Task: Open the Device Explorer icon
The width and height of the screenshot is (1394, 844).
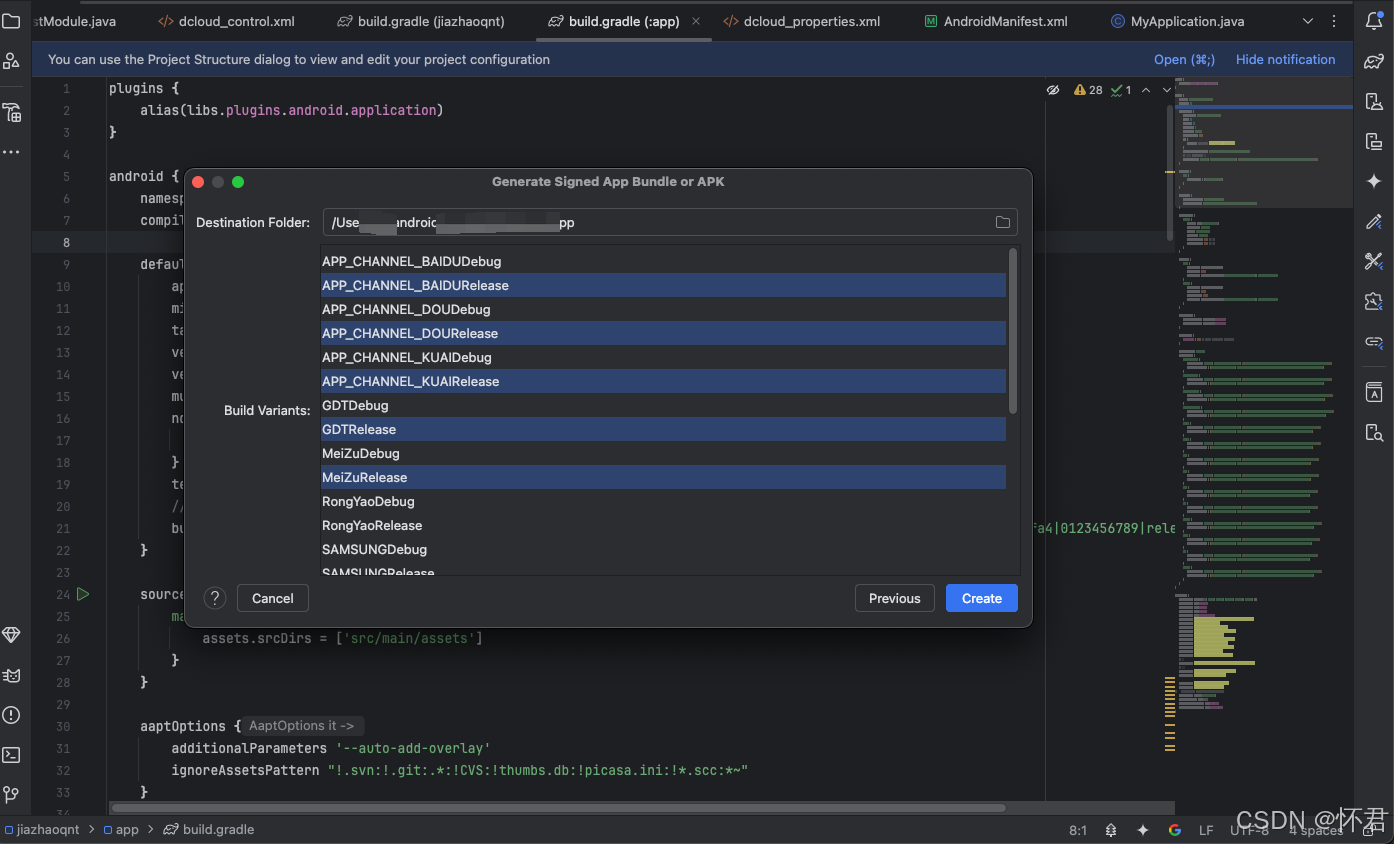Action: (x=1374, y=432)
